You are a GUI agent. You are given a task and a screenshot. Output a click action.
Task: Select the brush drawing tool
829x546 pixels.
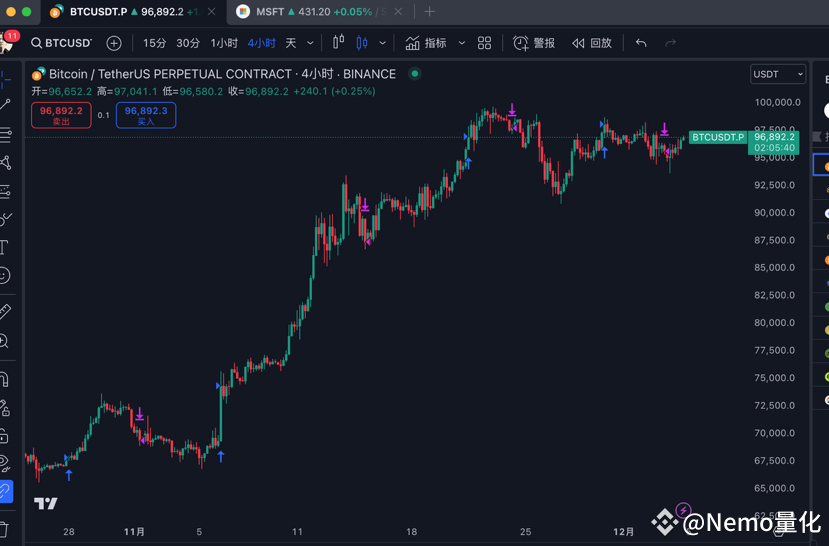[x=5, y=218]
